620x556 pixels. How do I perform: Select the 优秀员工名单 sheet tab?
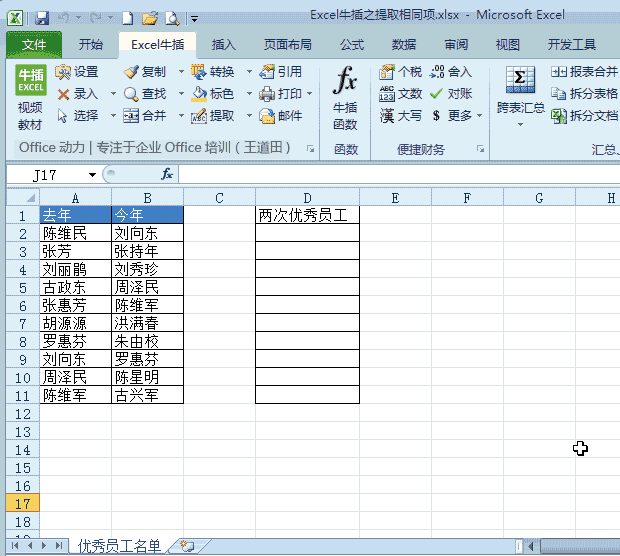coord(119,546)
